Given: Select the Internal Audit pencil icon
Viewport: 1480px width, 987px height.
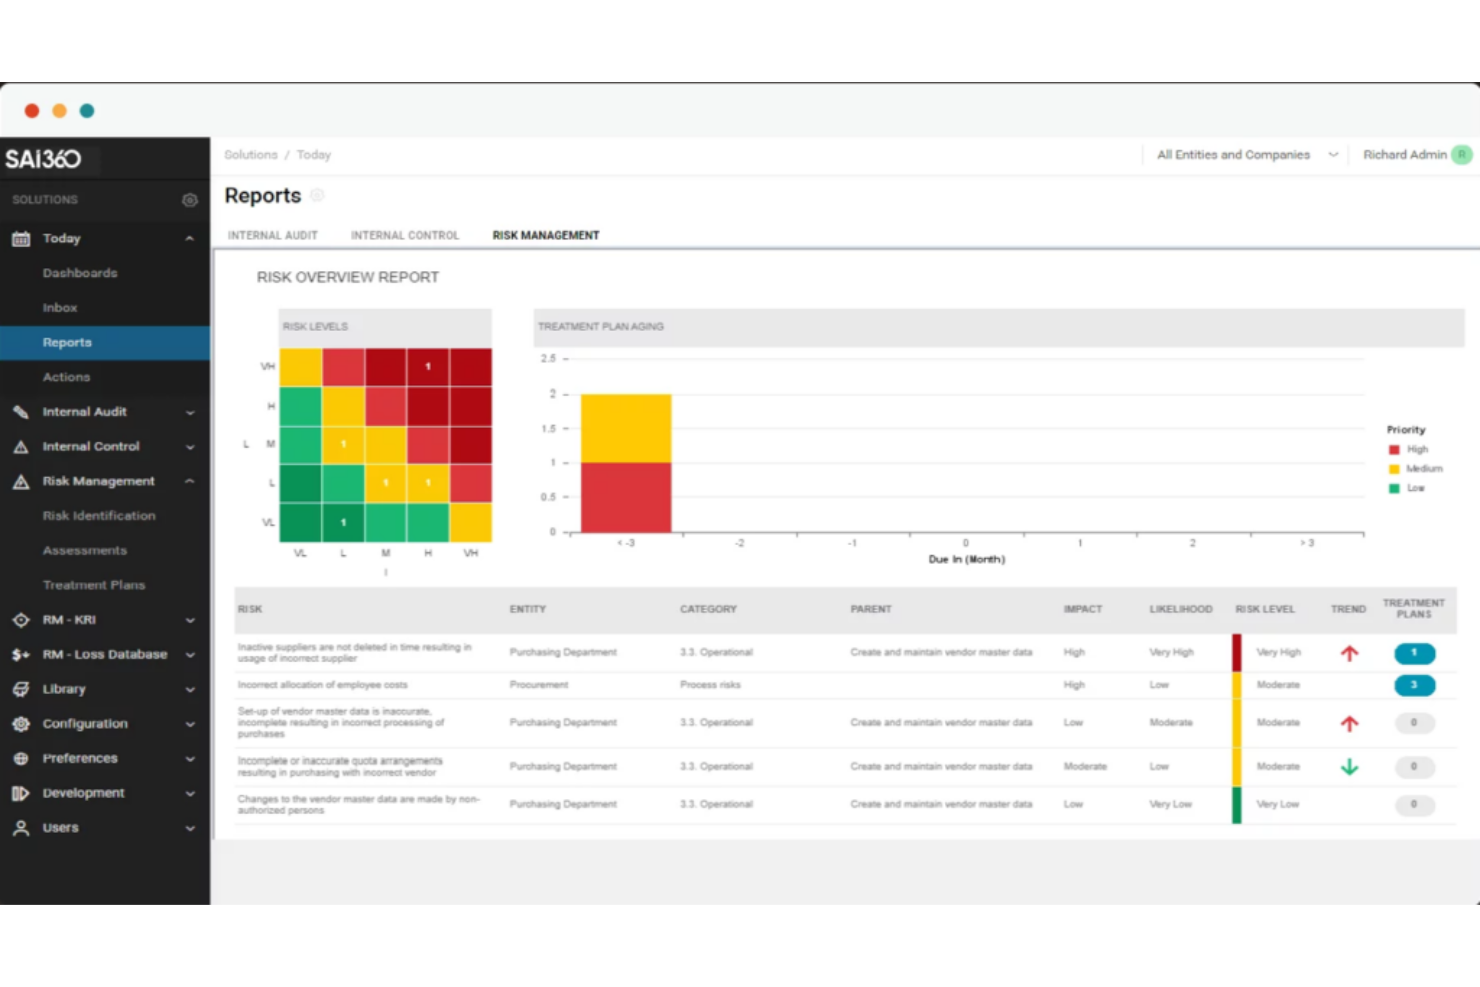Looking at the screenshot, I should tap(21, 411).
